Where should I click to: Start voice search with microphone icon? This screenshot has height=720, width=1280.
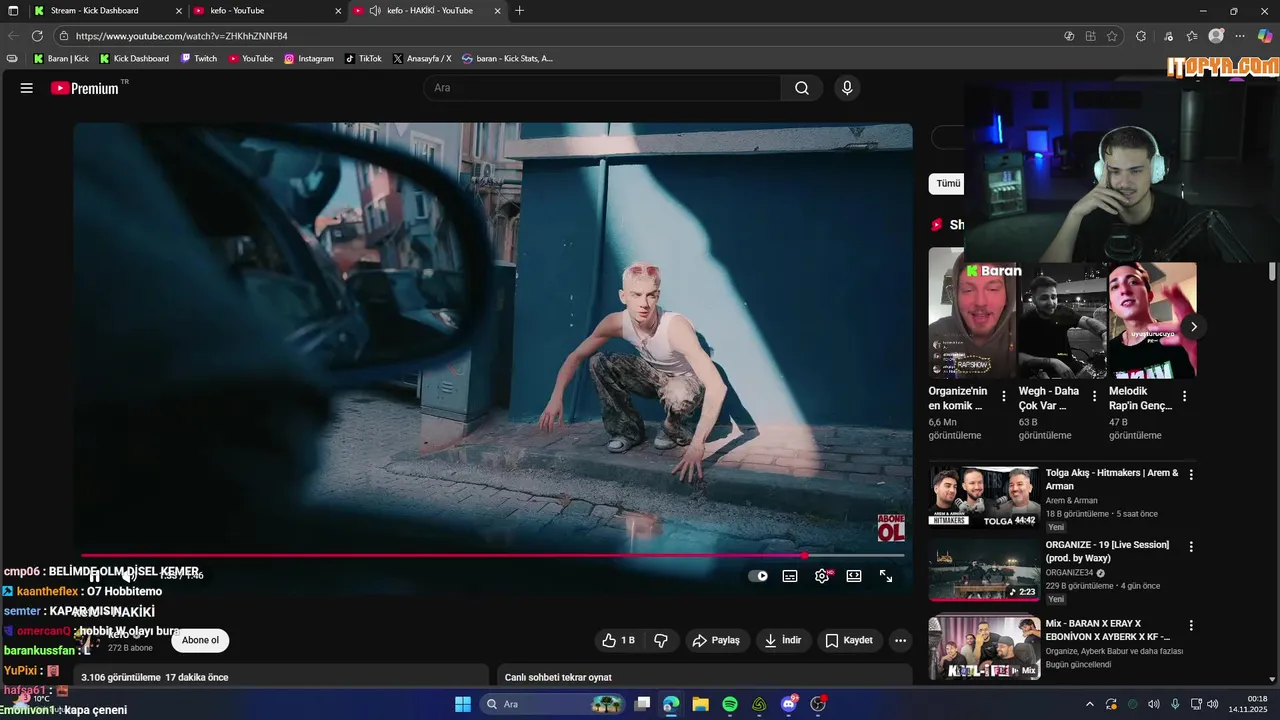(847, 88)
